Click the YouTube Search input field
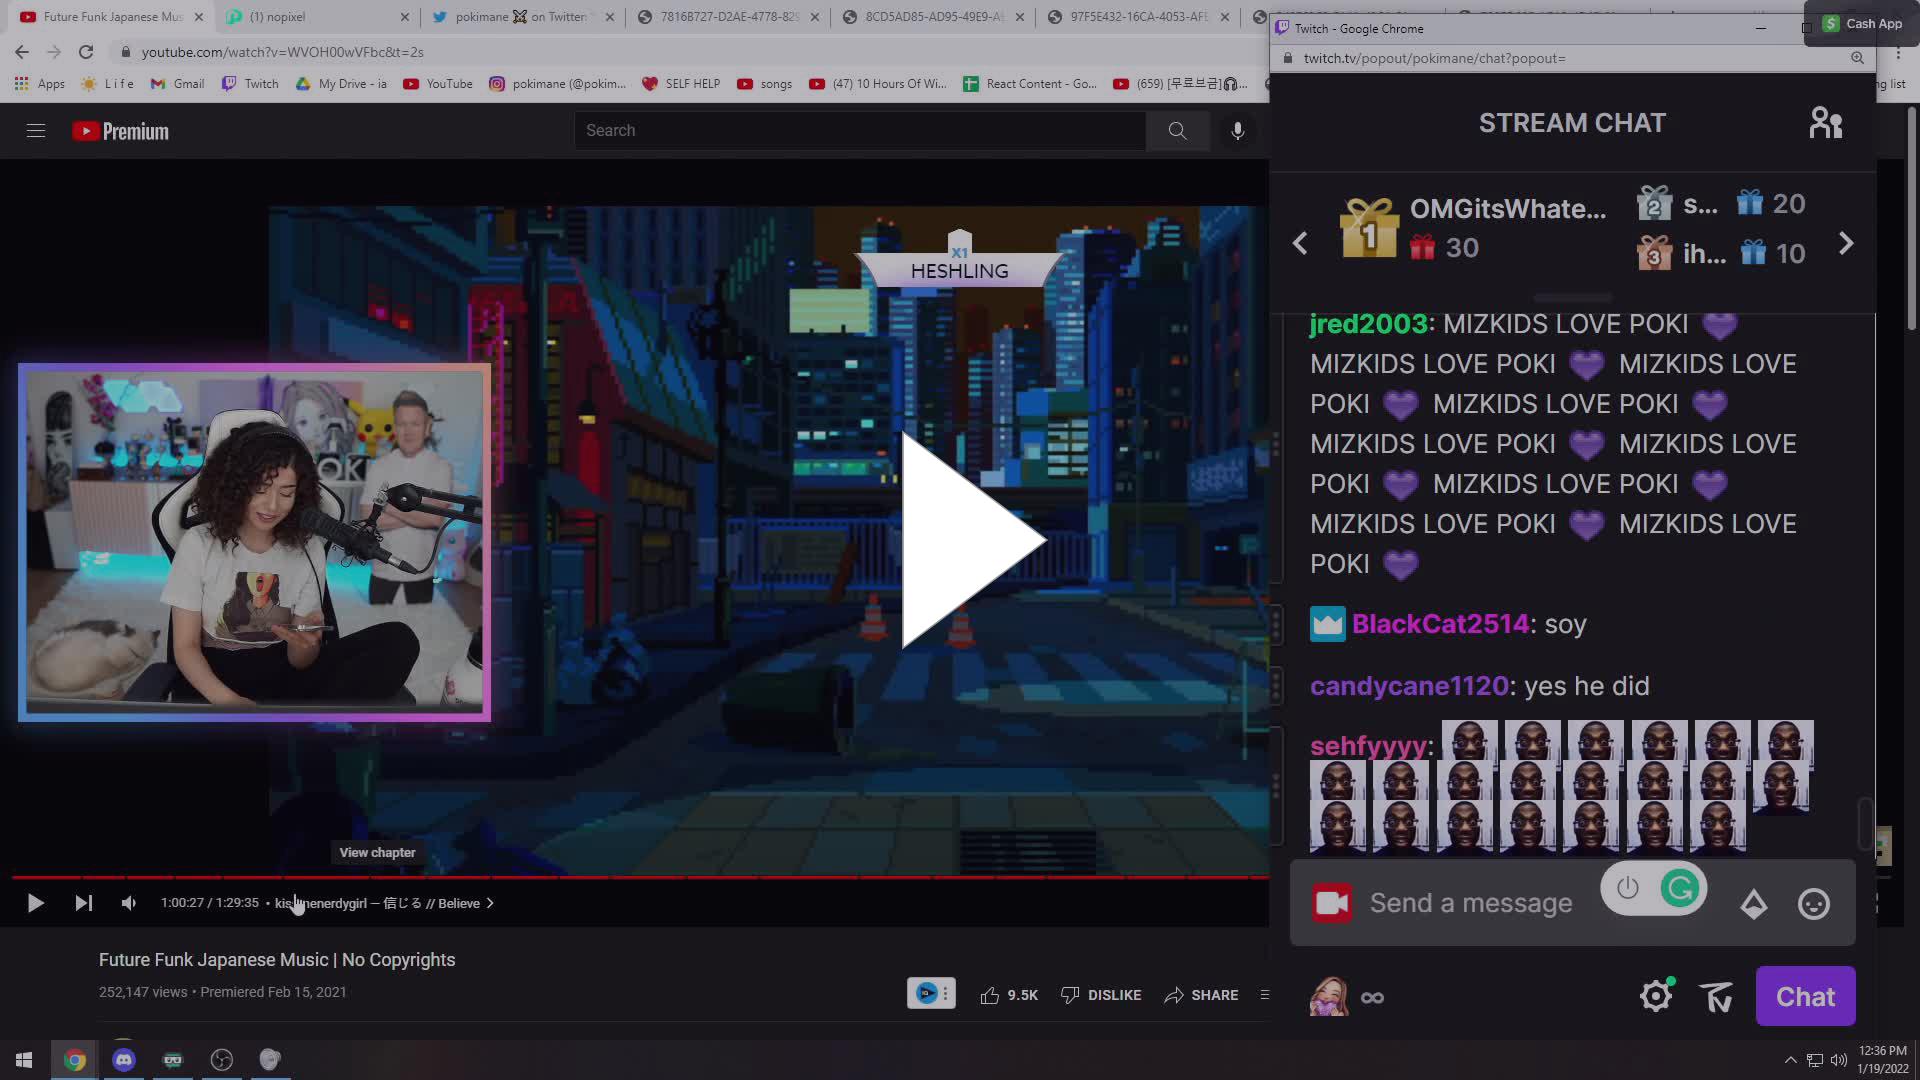The height and width of the screenshot is (1080, 1920). click(x=860, y=130)
